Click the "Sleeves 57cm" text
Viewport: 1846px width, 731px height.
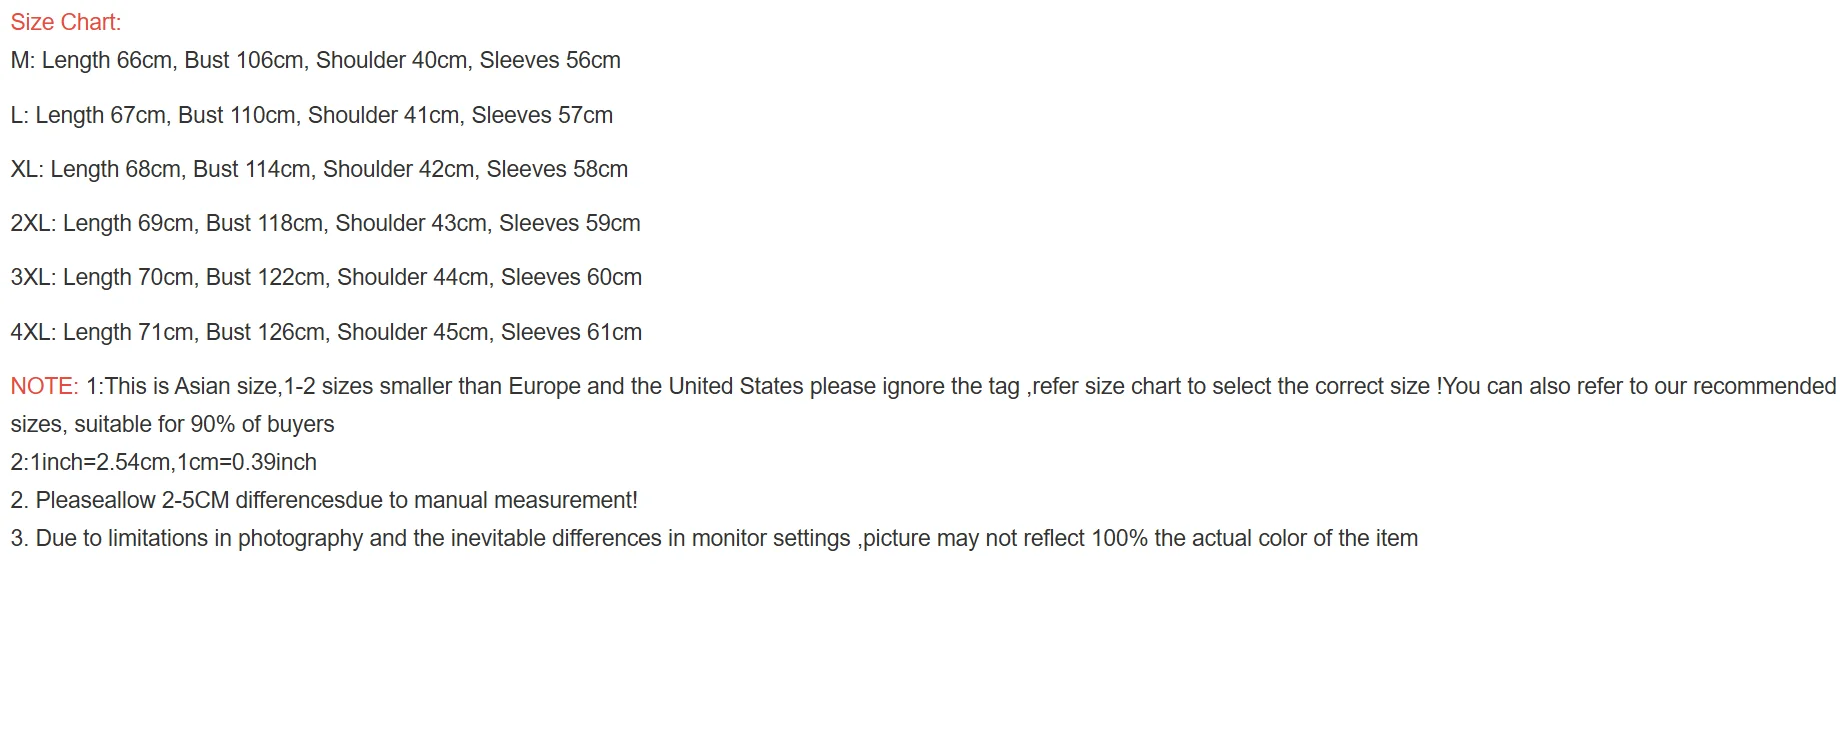pos(542,115)
